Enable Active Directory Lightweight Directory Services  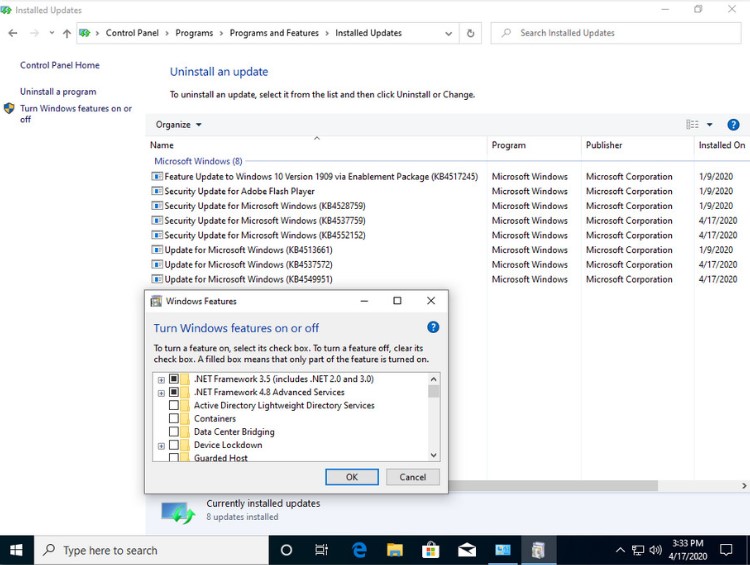tap(174, 406)
